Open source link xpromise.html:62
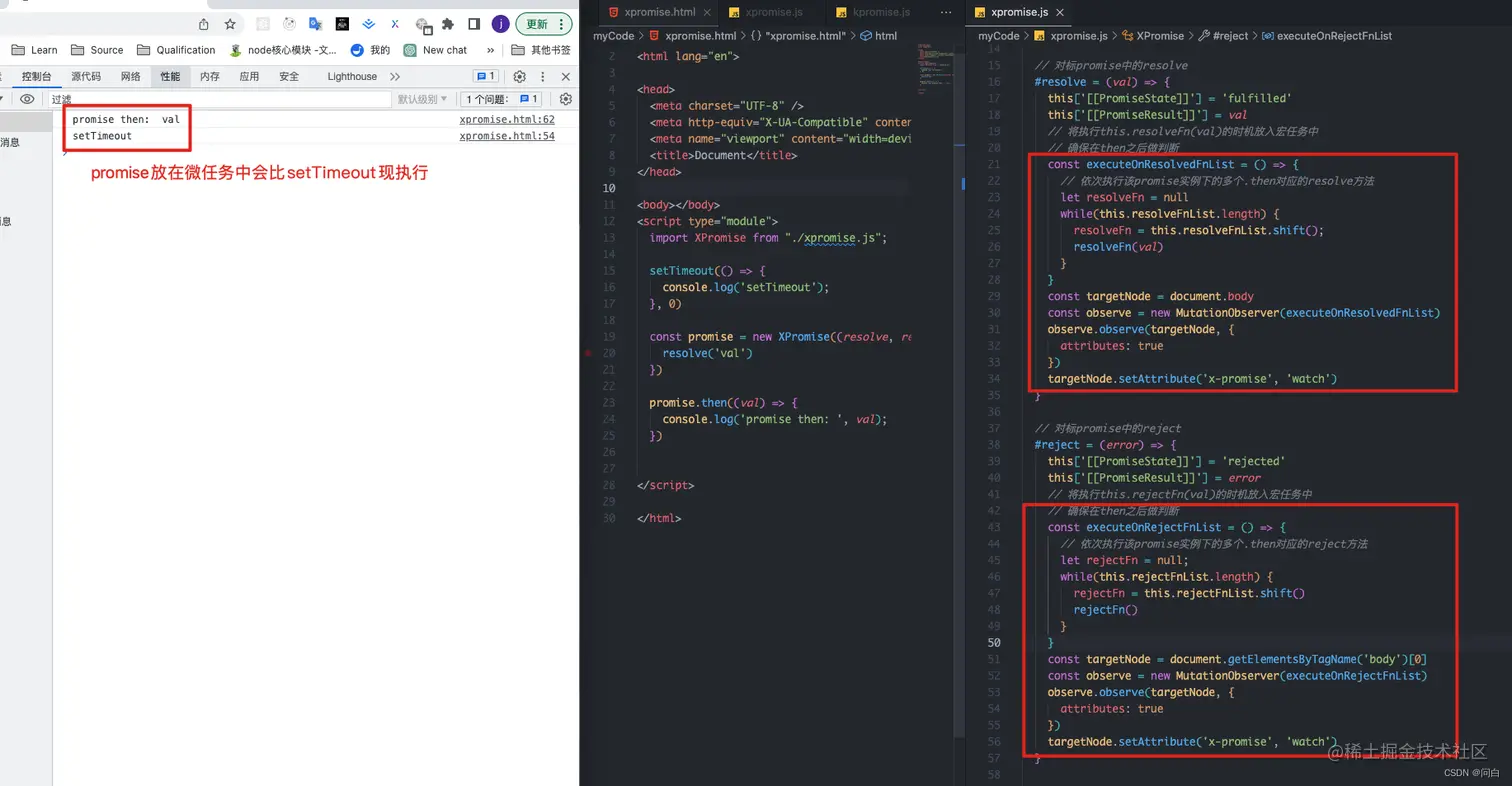This screenshot has width=1512, height=786. pyautogui.click(x=507, y=119)
